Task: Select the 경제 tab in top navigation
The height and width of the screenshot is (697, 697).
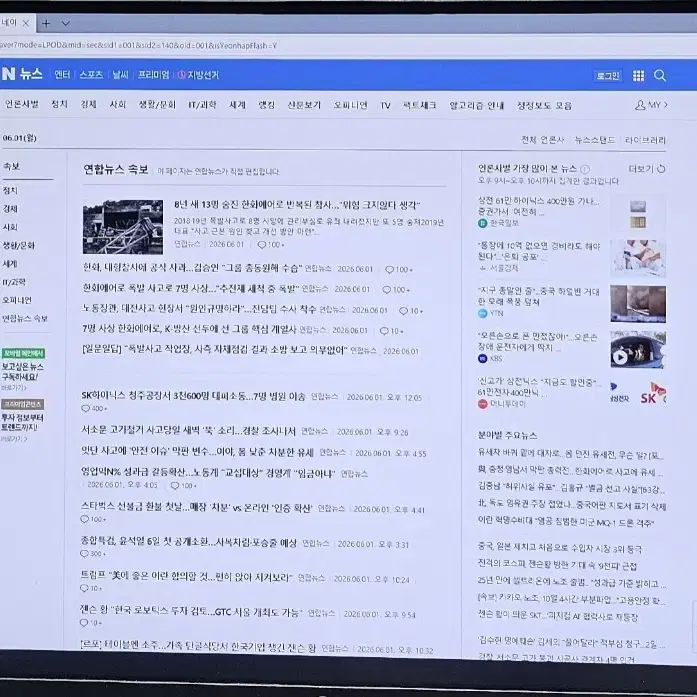Action: pos(88,104)
